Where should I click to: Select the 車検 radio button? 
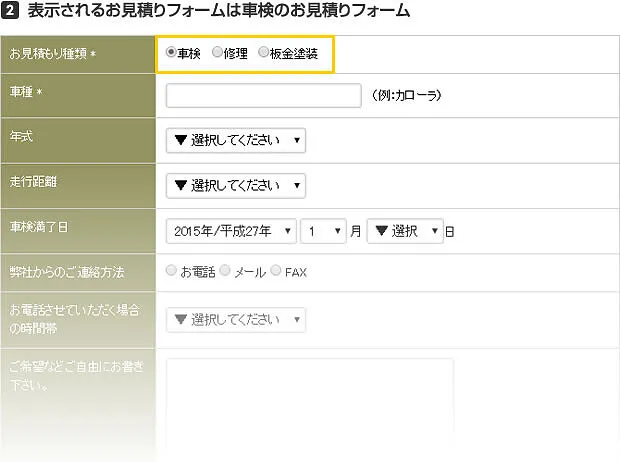(171, 52)
